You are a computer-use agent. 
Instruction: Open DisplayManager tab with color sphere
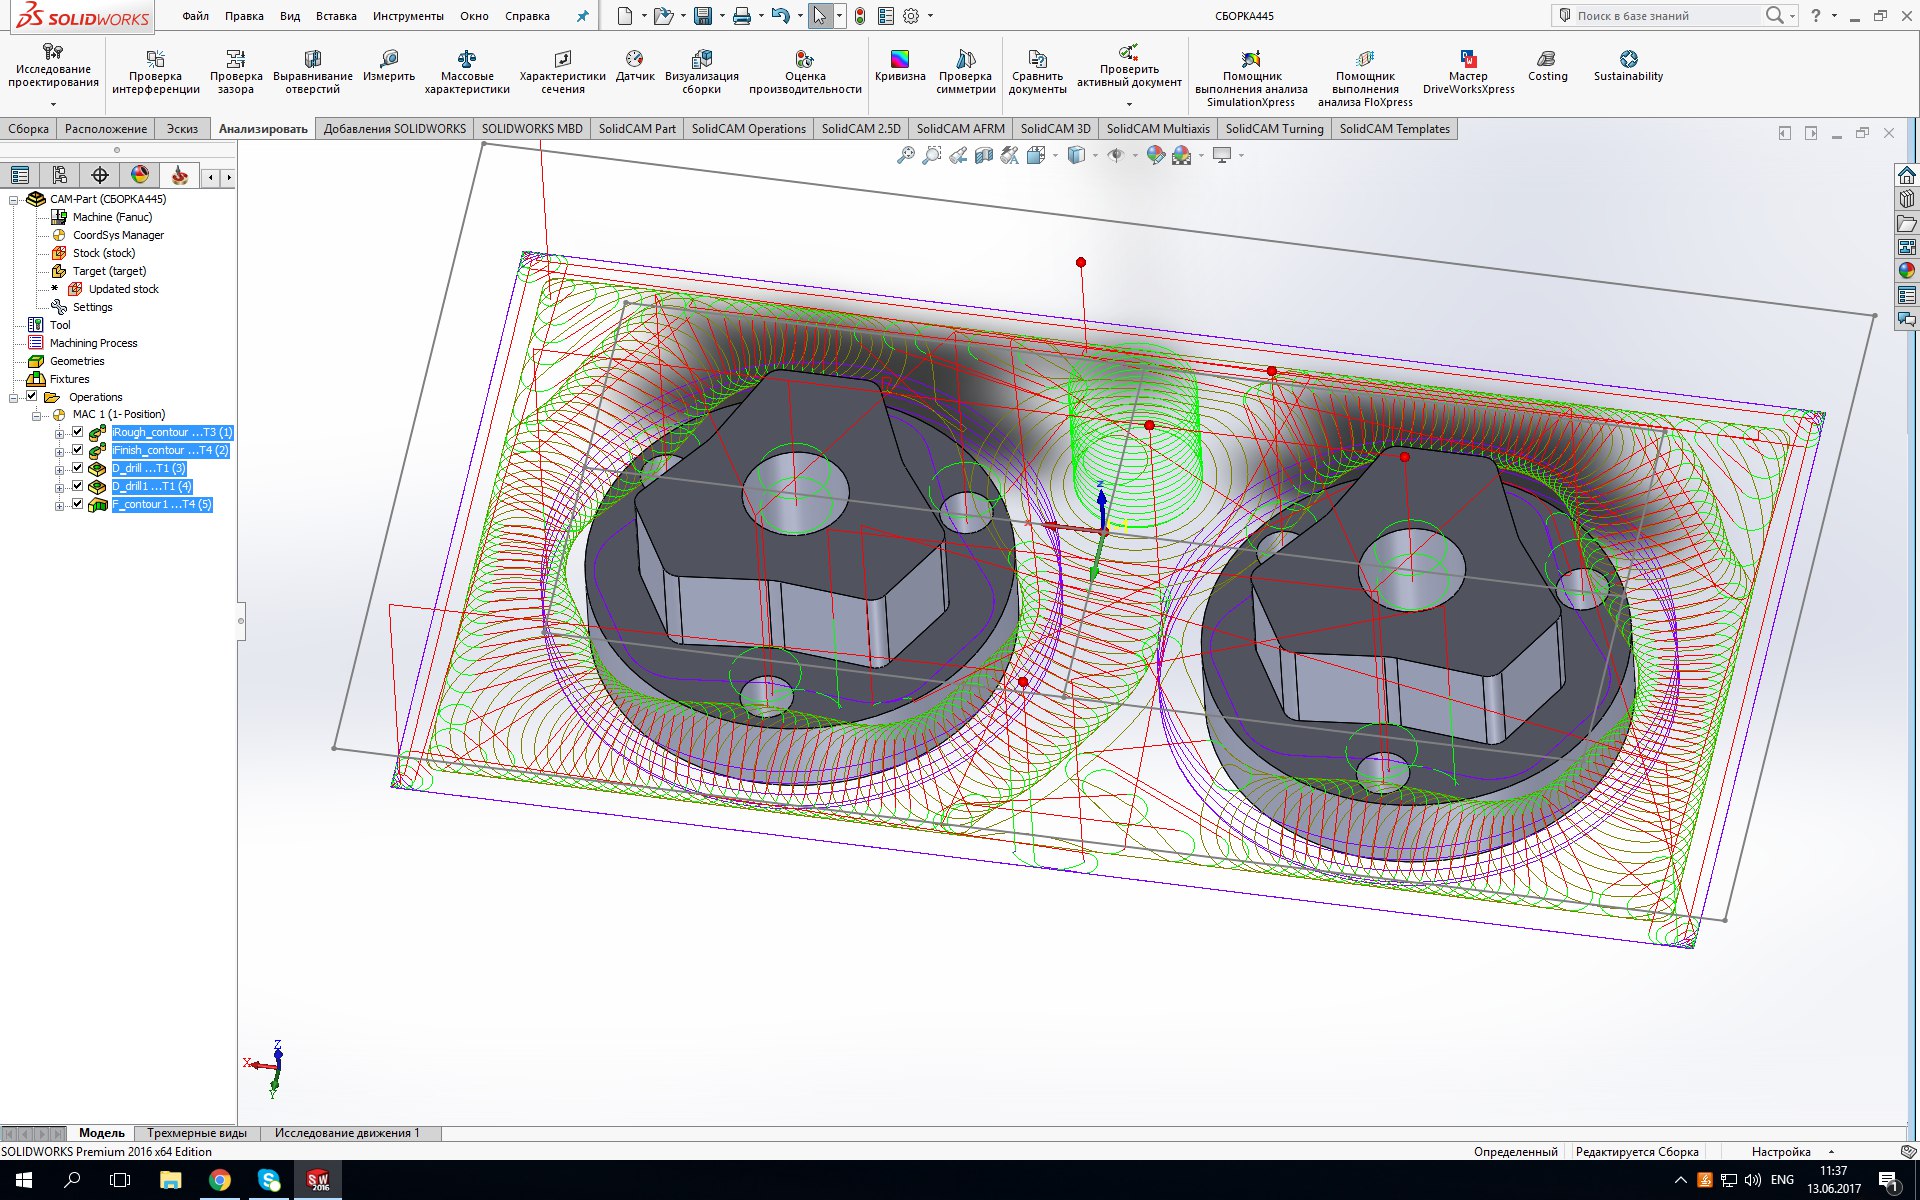click(140, 175)
